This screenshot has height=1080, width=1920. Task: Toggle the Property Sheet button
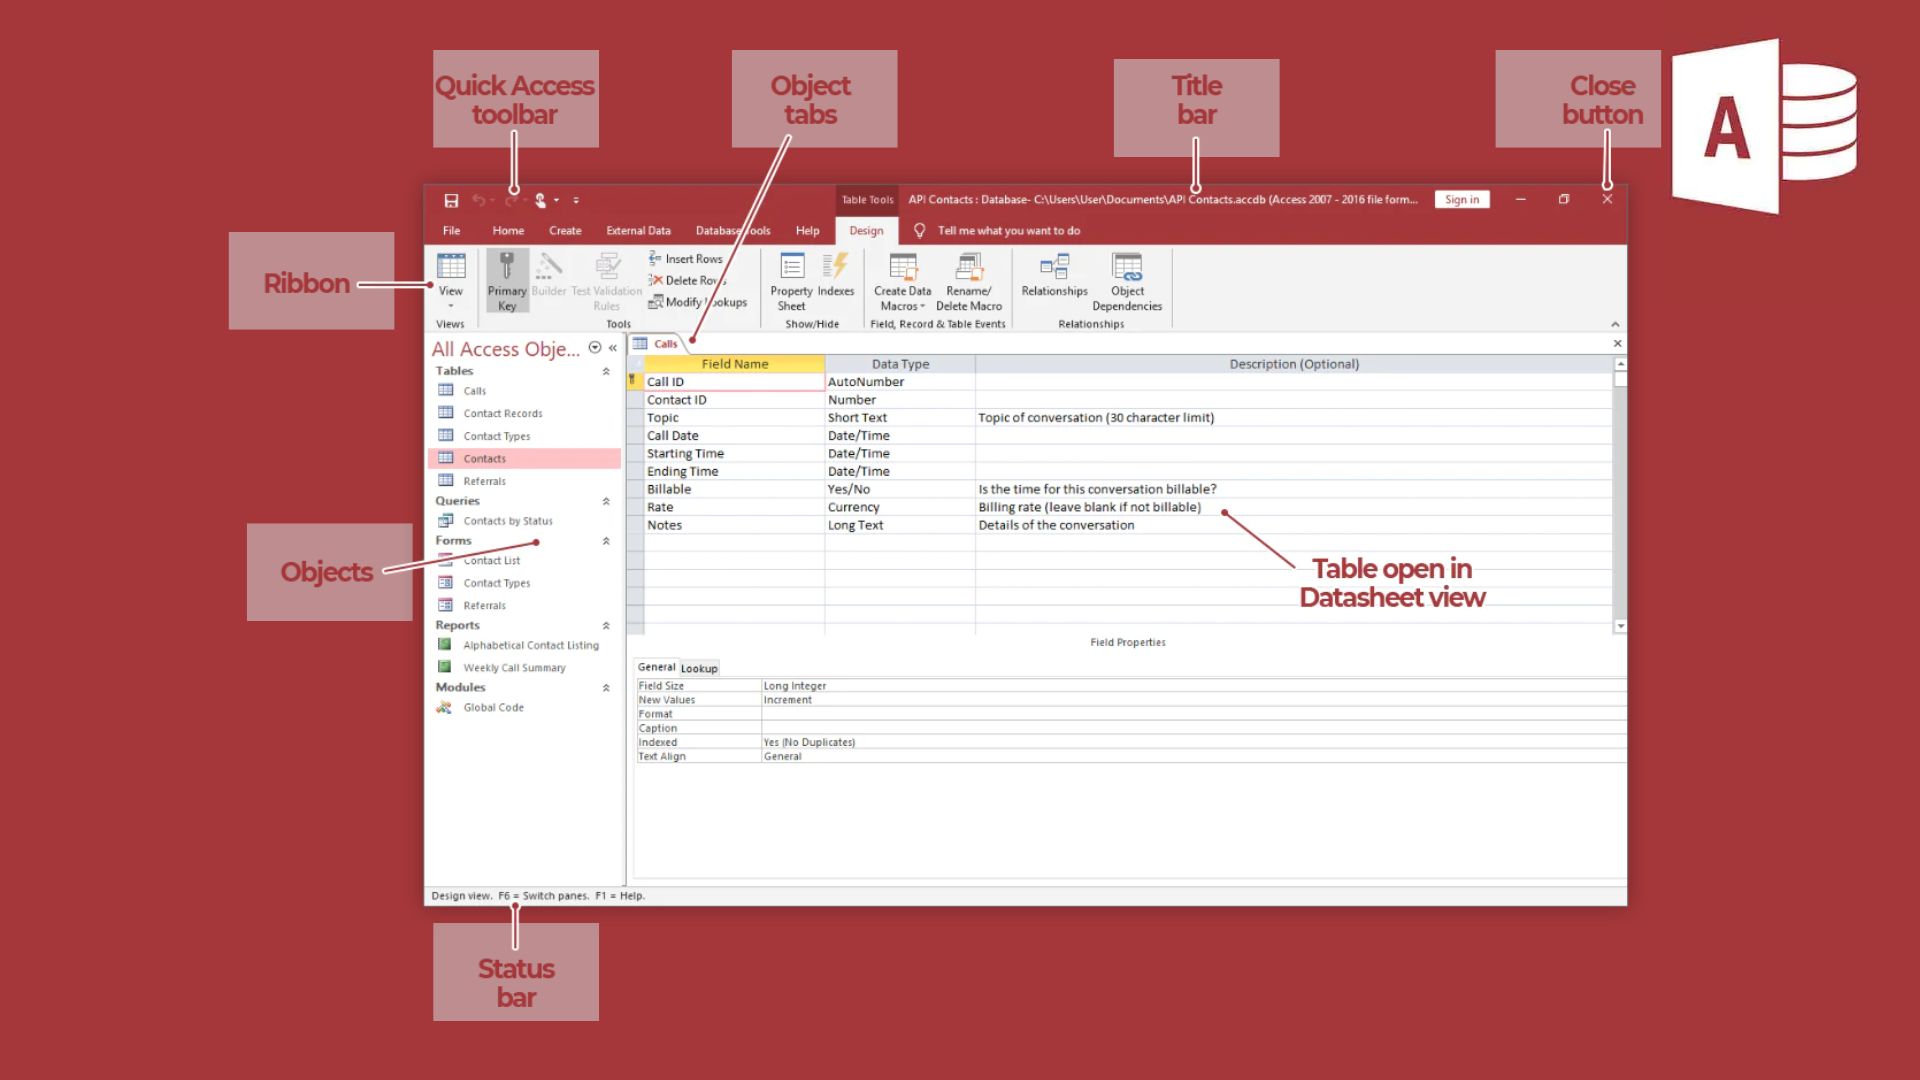[x=791, y=281]
